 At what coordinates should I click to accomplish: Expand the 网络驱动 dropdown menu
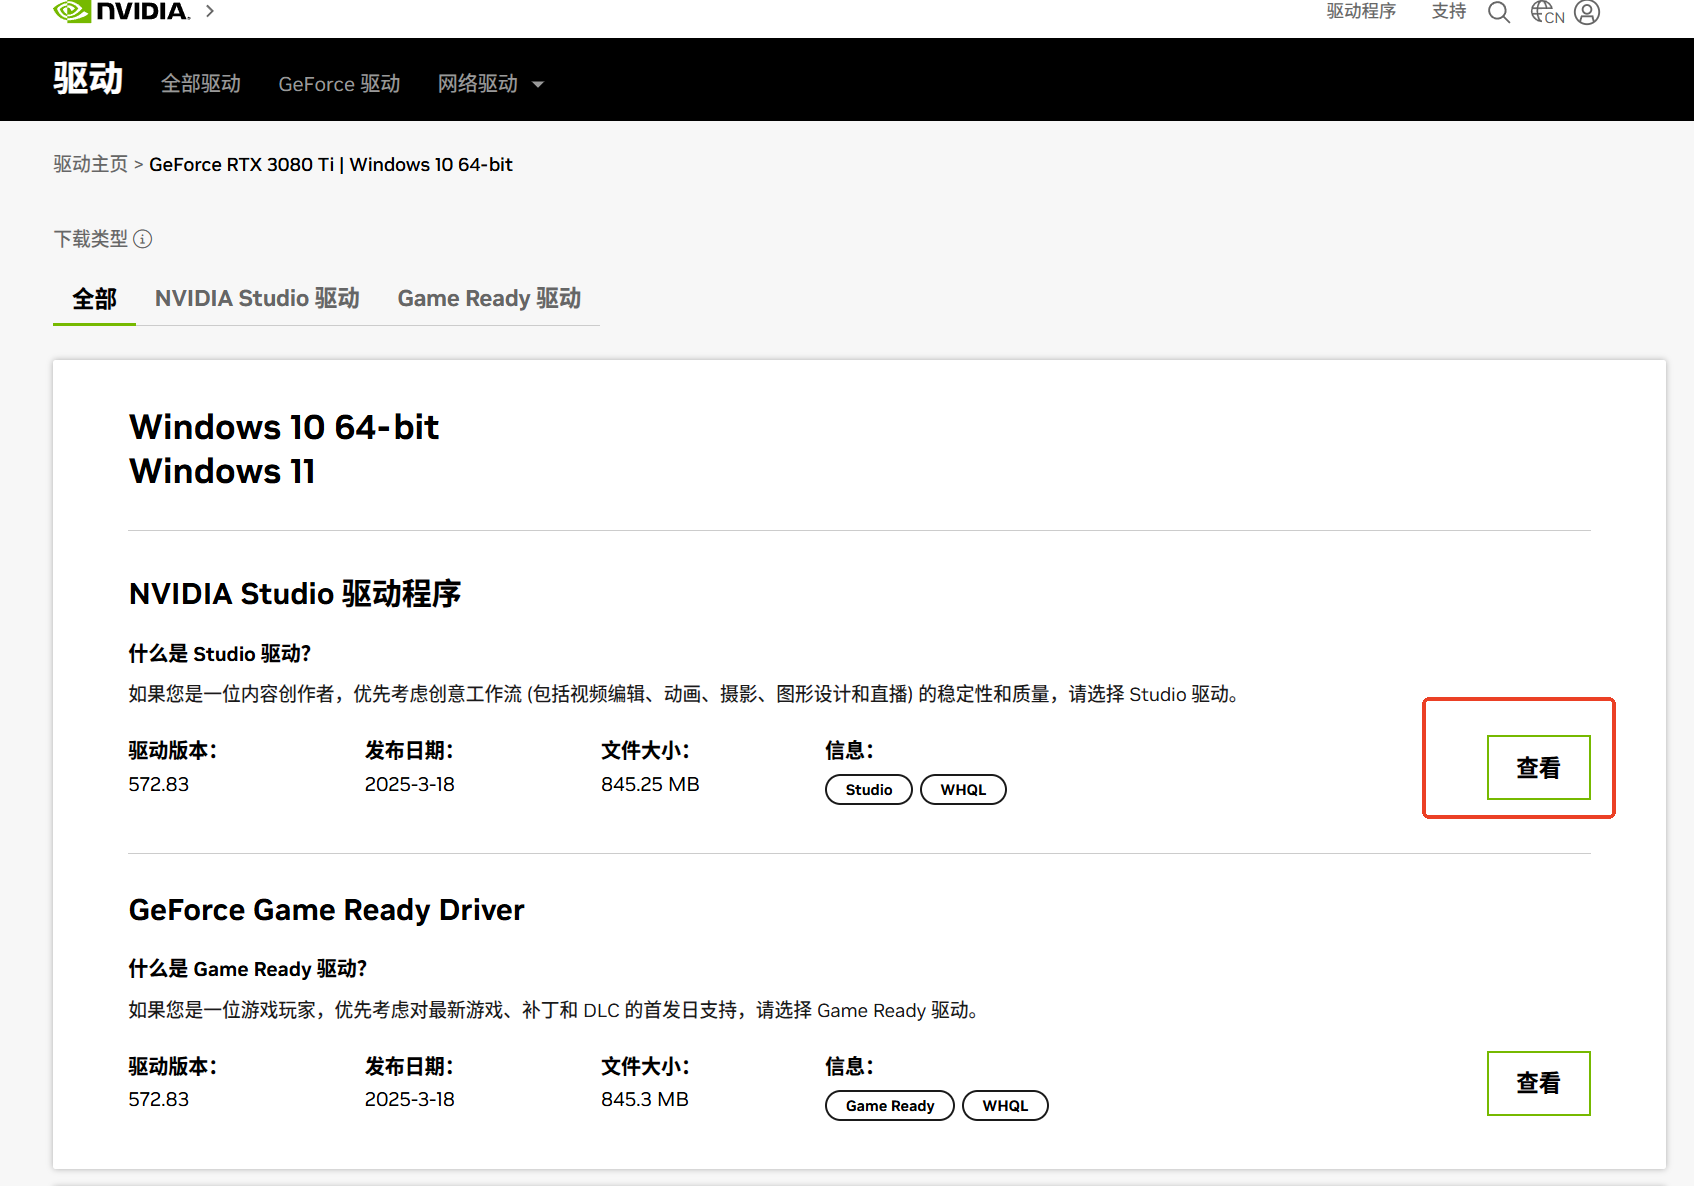tap(491, 84)
